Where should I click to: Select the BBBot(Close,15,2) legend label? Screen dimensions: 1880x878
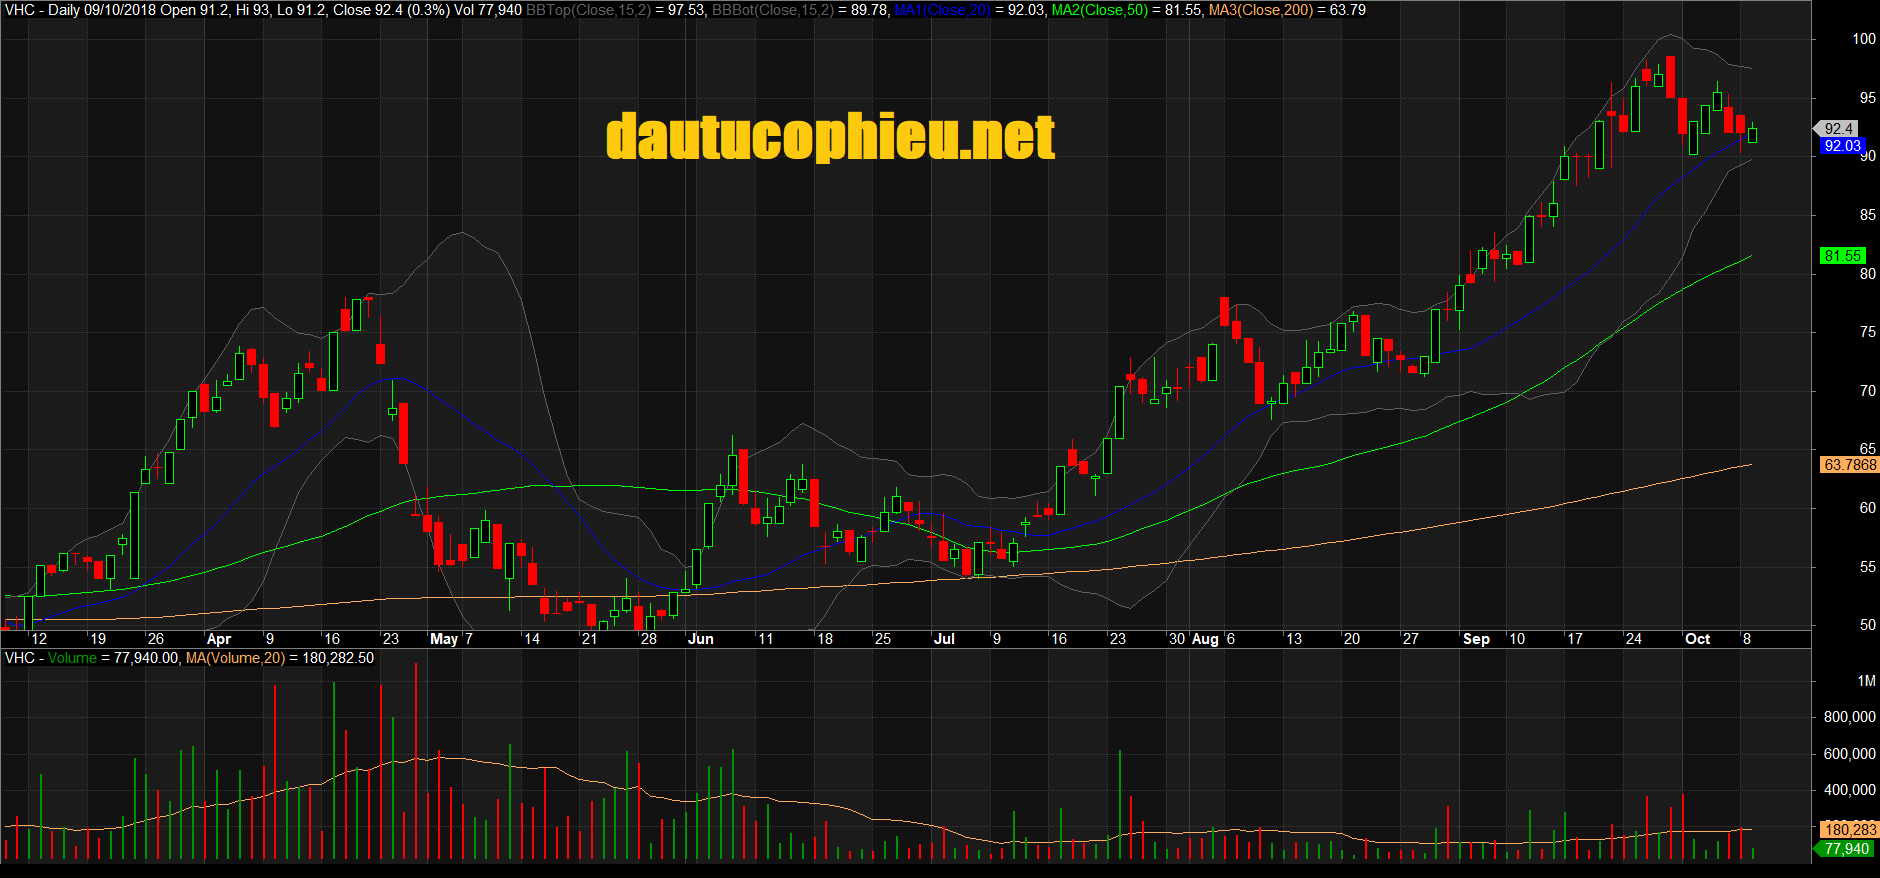[x=772, y=10]
